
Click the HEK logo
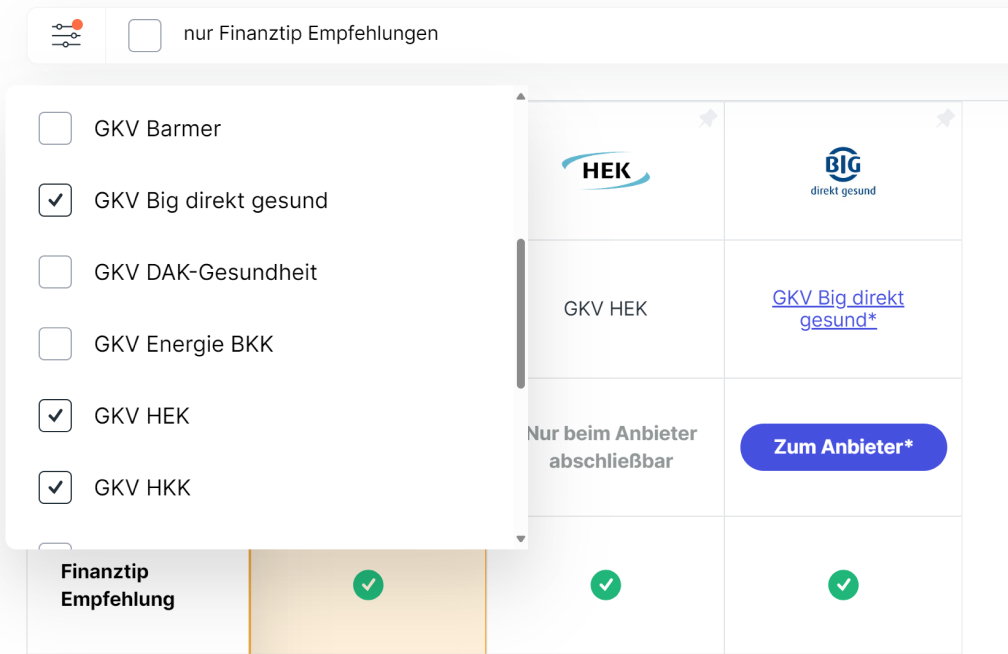point(606,170)
